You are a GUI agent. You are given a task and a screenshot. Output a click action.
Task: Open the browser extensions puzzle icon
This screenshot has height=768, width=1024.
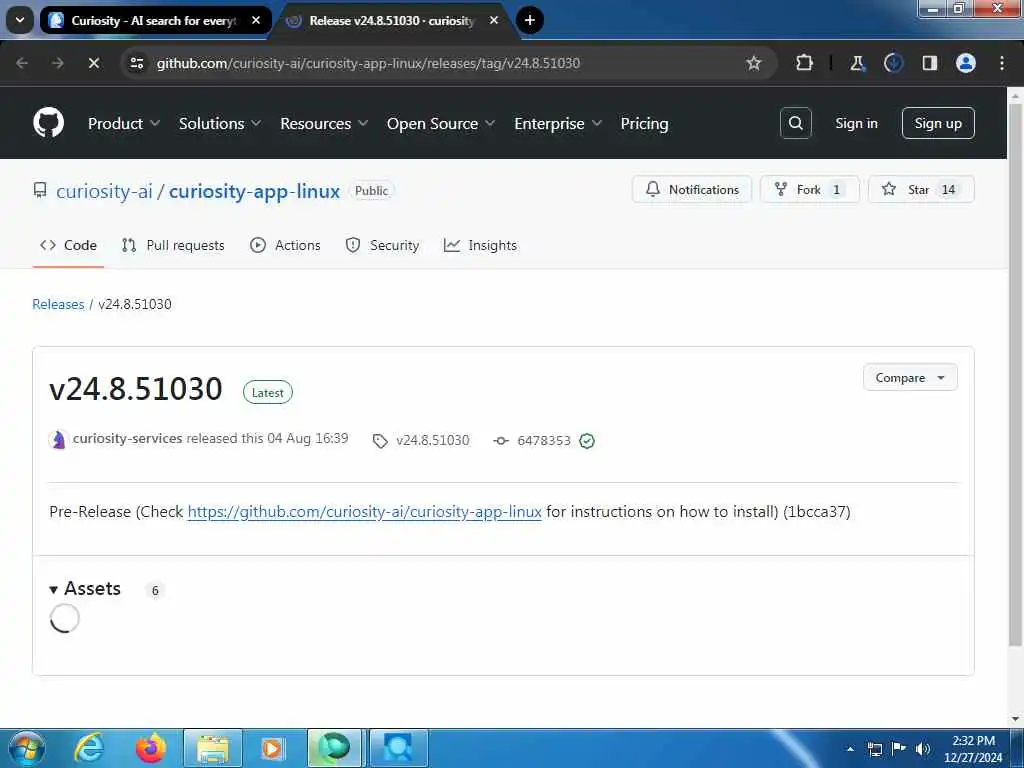click(x=804, y=63)
